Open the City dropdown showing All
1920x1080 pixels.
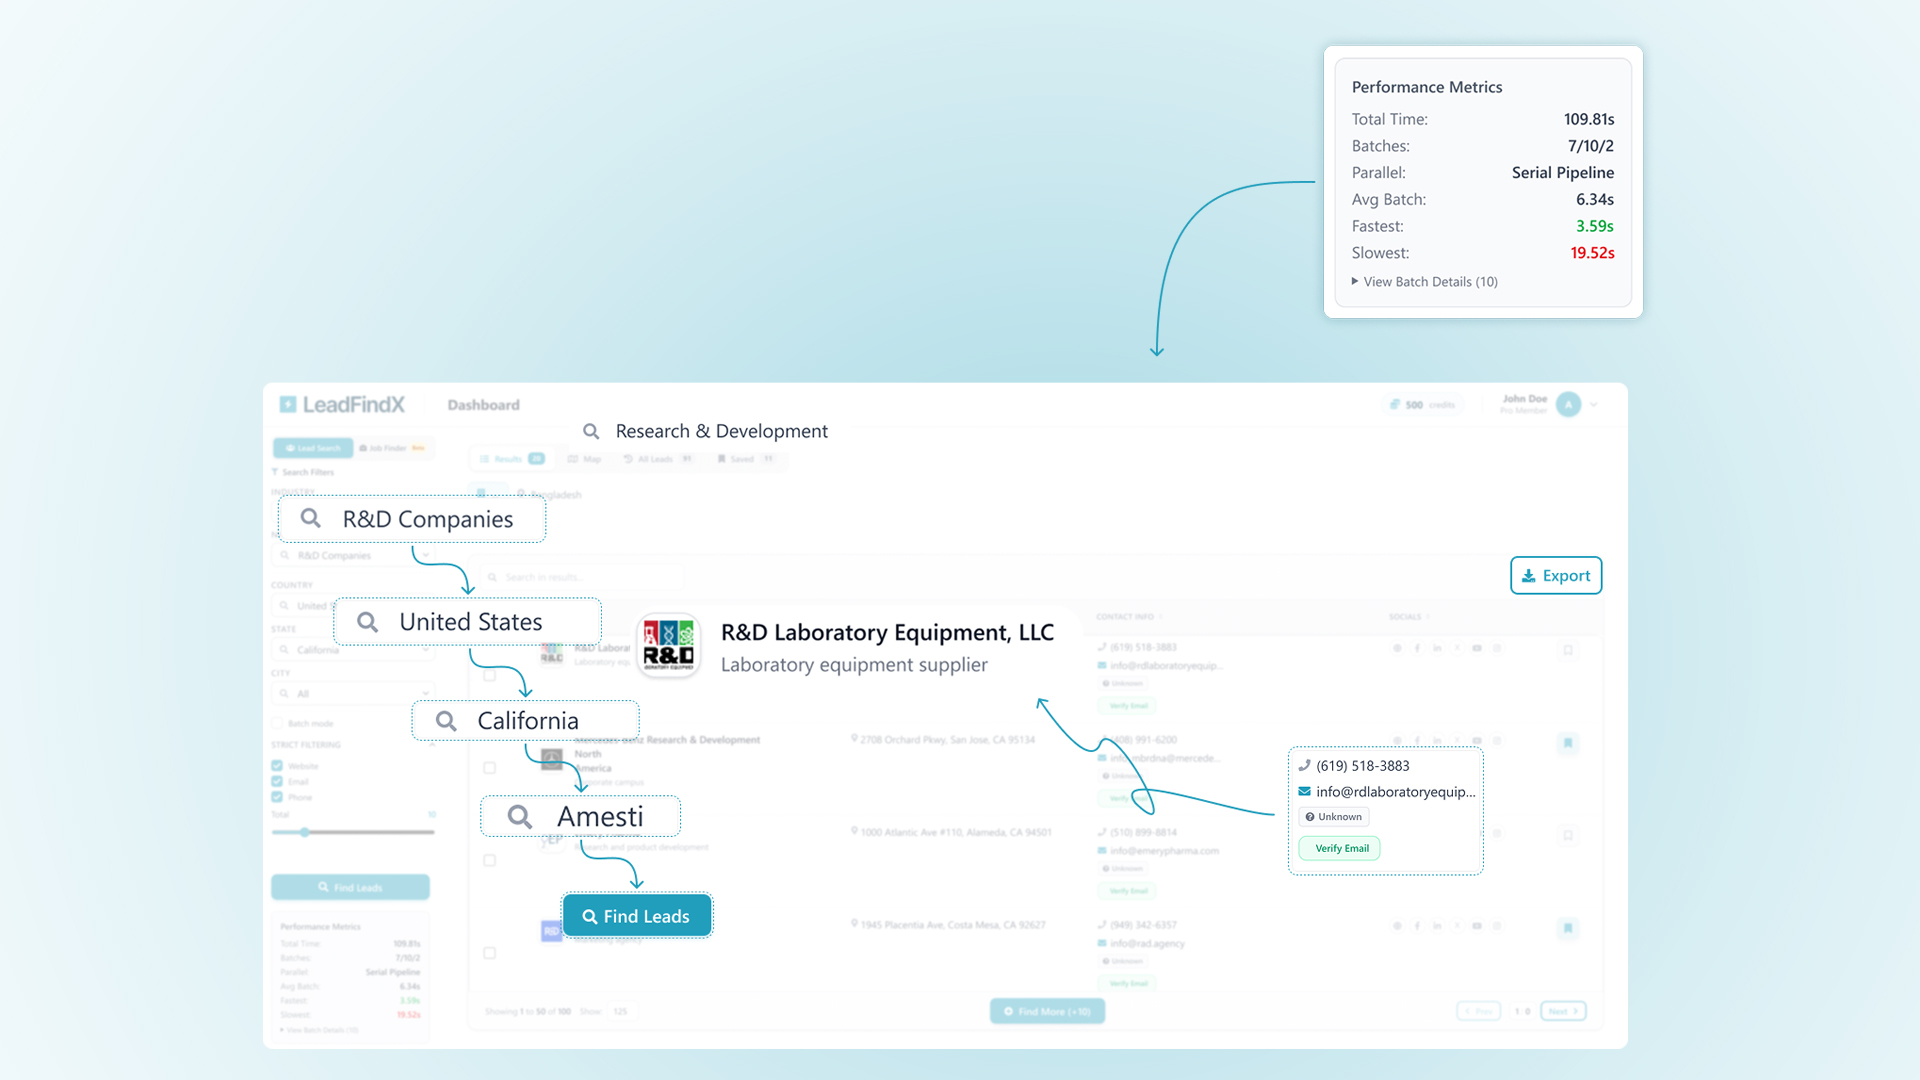[353, 694]
